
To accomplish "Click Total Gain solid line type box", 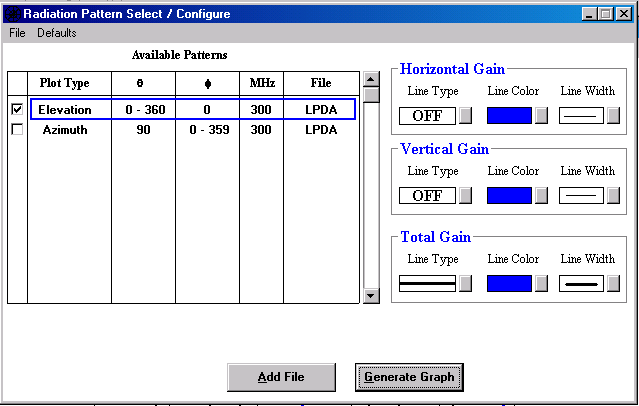I will (x=427, y=284).
